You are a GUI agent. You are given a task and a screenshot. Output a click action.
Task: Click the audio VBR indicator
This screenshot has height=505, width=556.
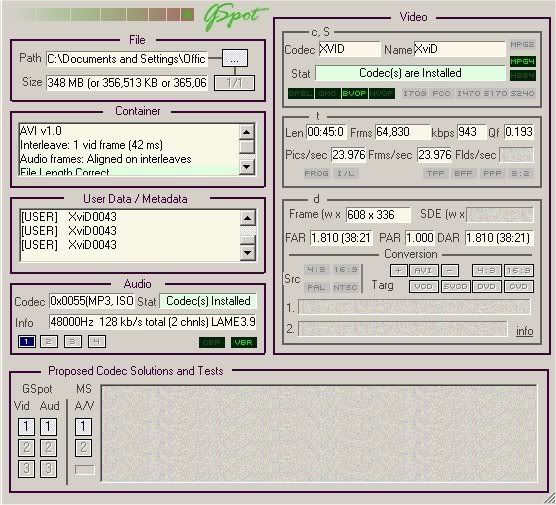tap(244, 343)
